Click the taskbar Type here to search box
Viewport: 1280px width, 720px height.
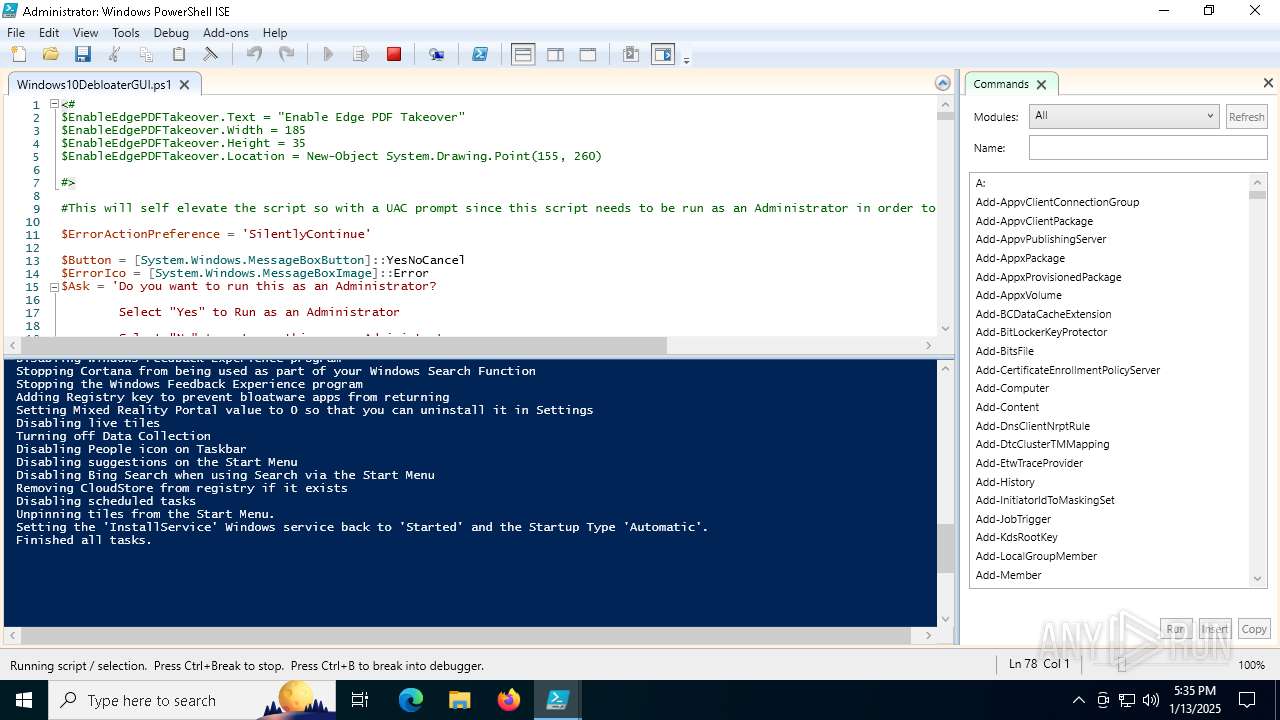tap(192, 700)
